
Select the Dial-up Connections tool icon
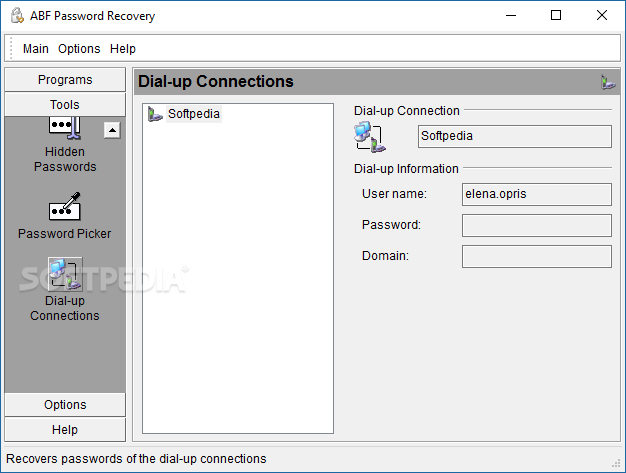point(65,274)
